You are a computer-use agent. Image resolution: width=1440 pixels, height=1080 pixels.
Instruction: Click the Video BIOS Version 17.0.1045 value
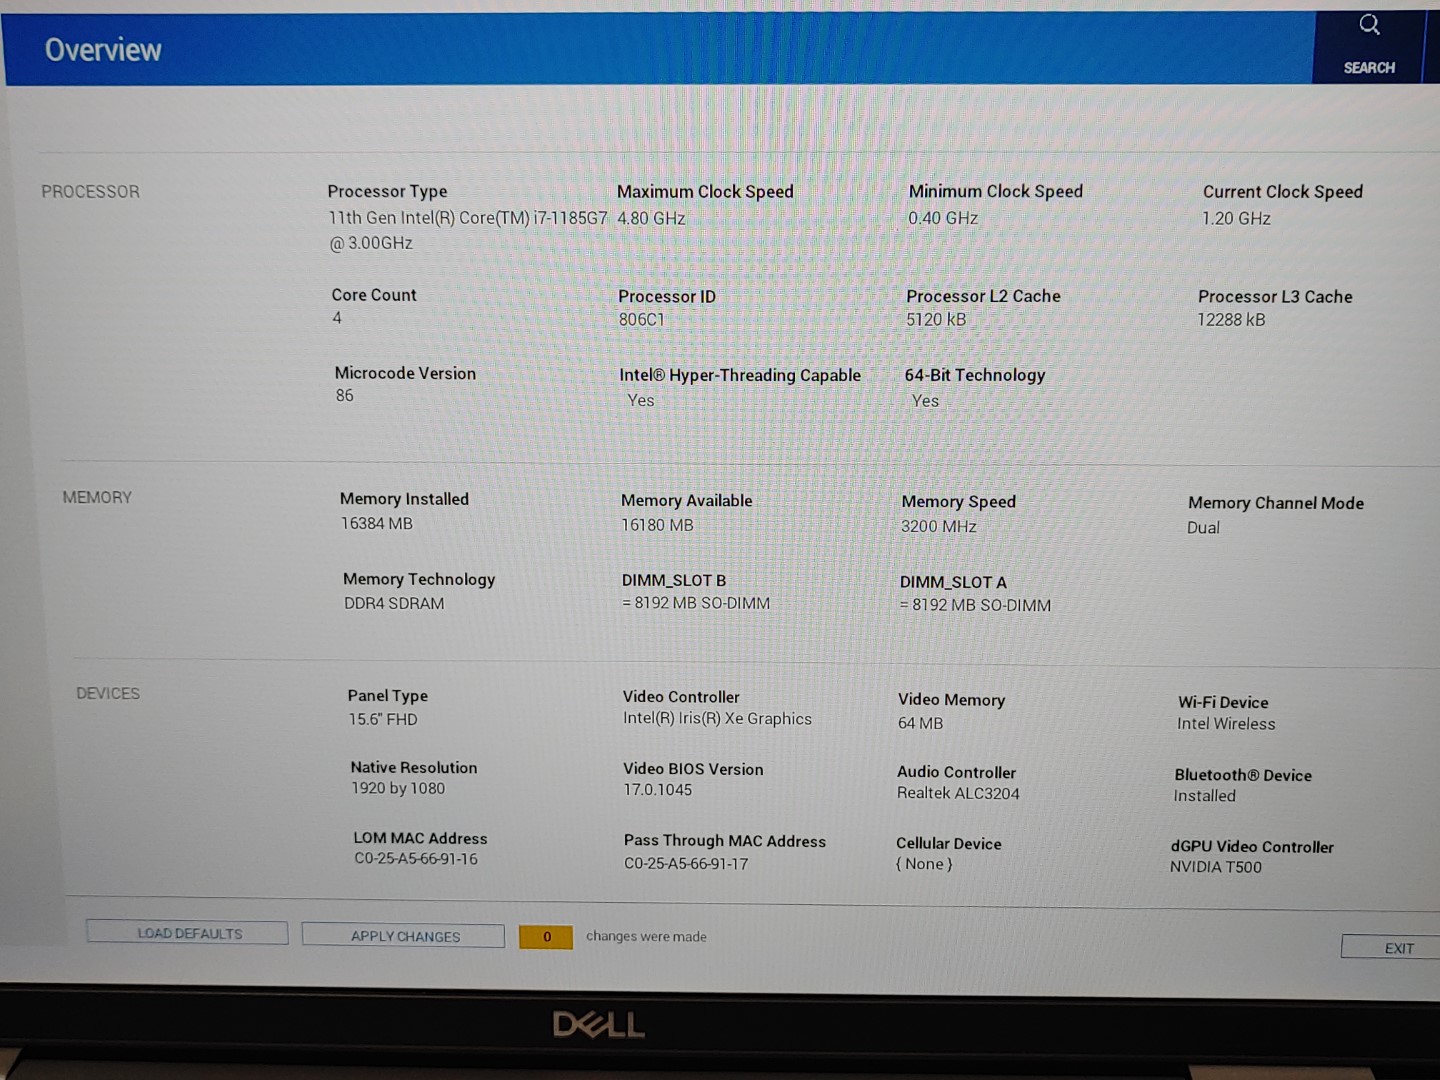pos(658,790)
